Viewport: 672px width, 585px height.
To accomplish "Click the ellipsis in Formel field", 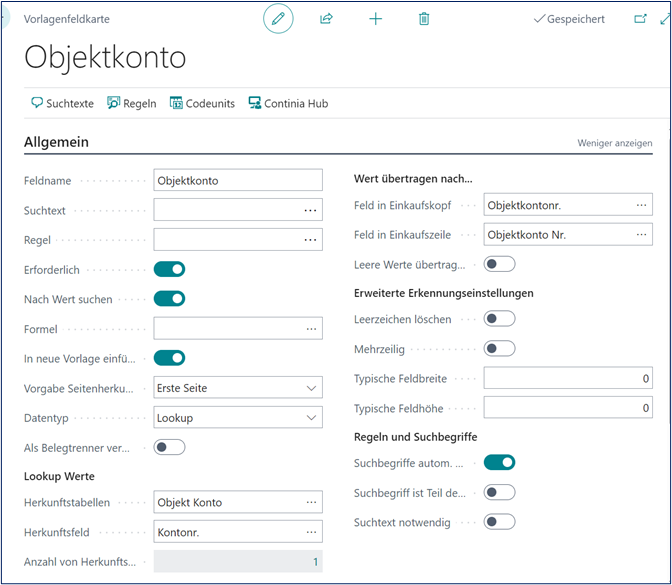I will click(311, 329).
